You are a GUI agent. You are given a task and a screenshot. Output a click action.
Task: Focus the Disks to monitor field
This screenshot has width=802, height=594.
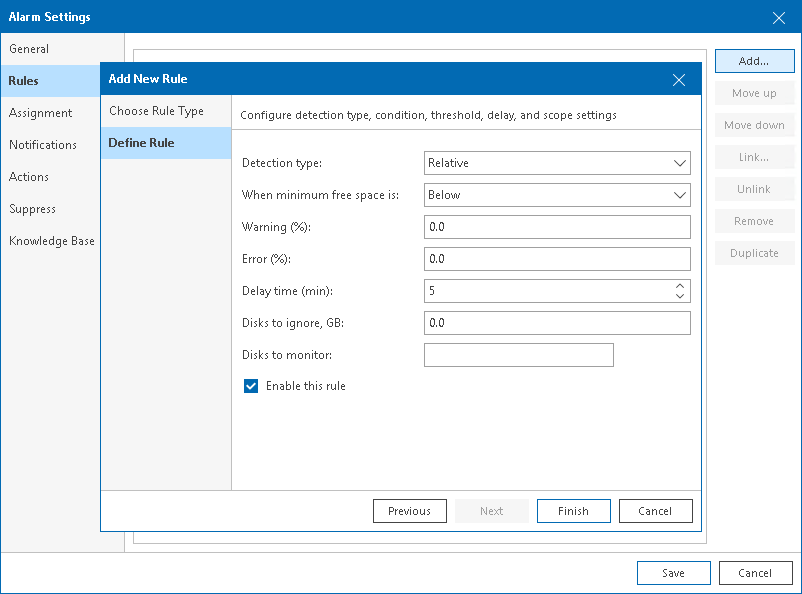tap(518, 355)
